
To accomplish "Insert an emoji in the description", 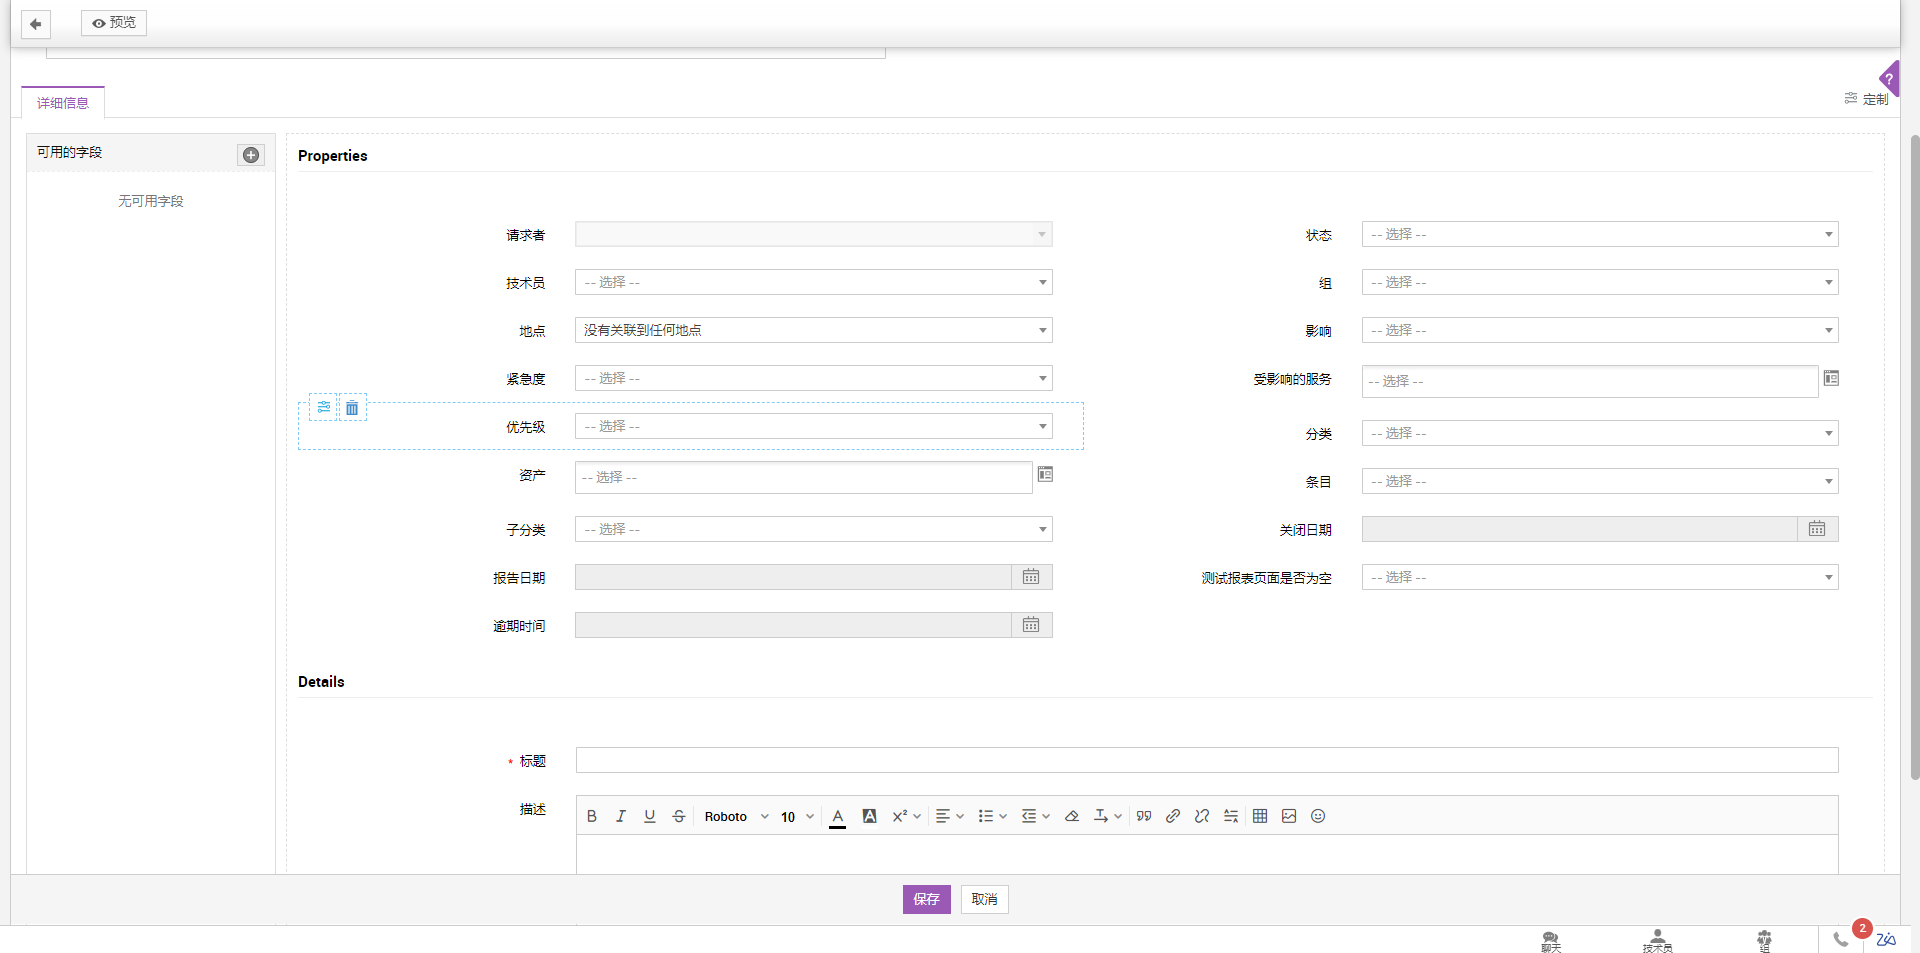I will click(1318, 816).
